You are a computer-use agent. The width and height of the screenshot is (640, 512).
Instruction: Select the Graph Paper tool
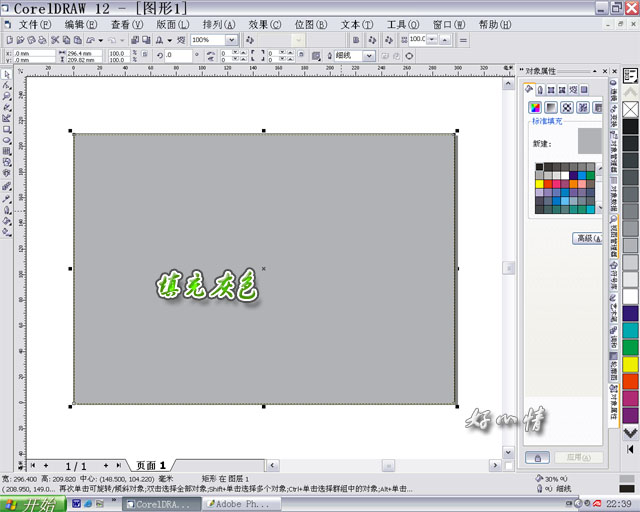tap(7, 151)
